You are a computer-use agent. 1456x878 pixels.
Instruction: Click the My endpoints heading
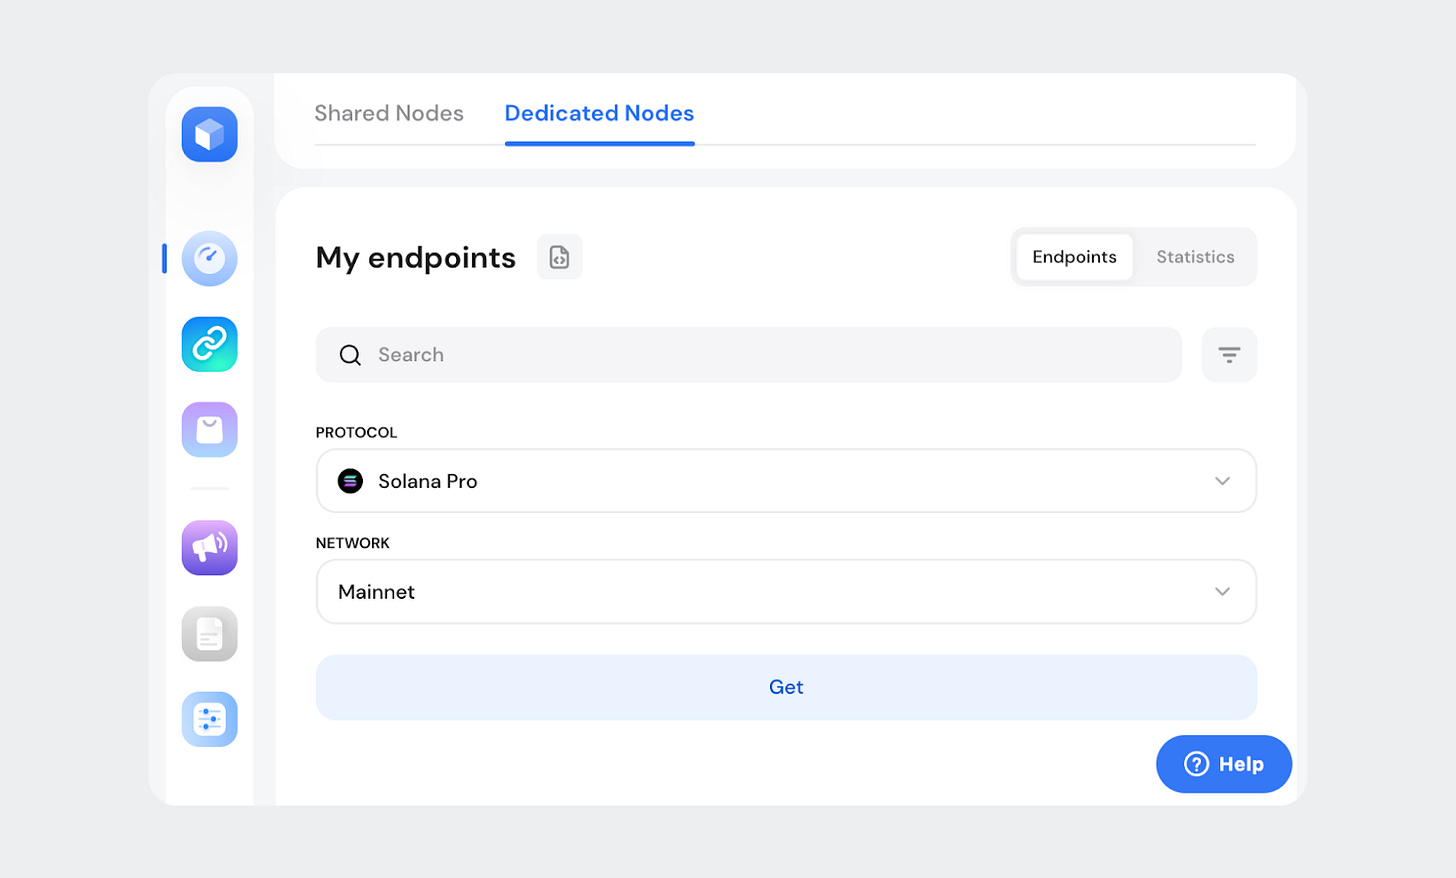[x=415, y=258]
